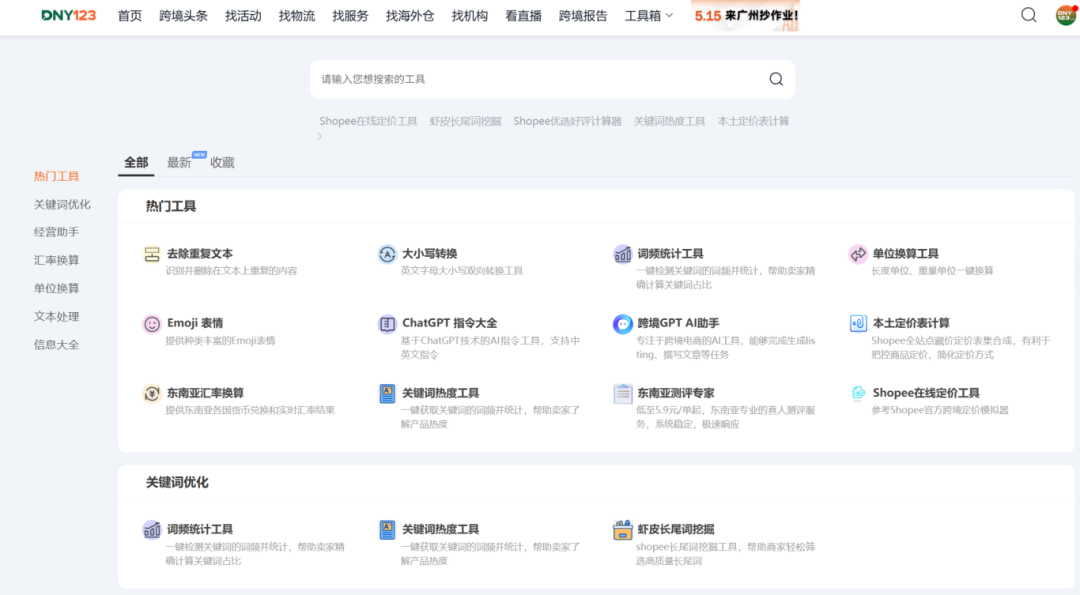Click the 去除重复文本 title text

[200, 253]
